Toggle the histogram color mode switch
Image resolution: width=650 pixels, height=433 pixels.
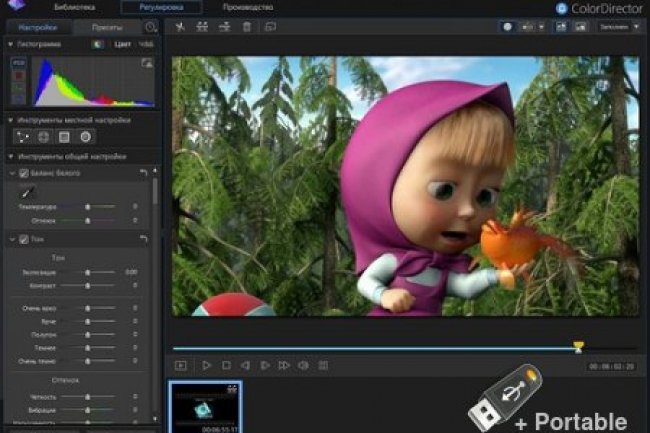click(x=97, y=44)
